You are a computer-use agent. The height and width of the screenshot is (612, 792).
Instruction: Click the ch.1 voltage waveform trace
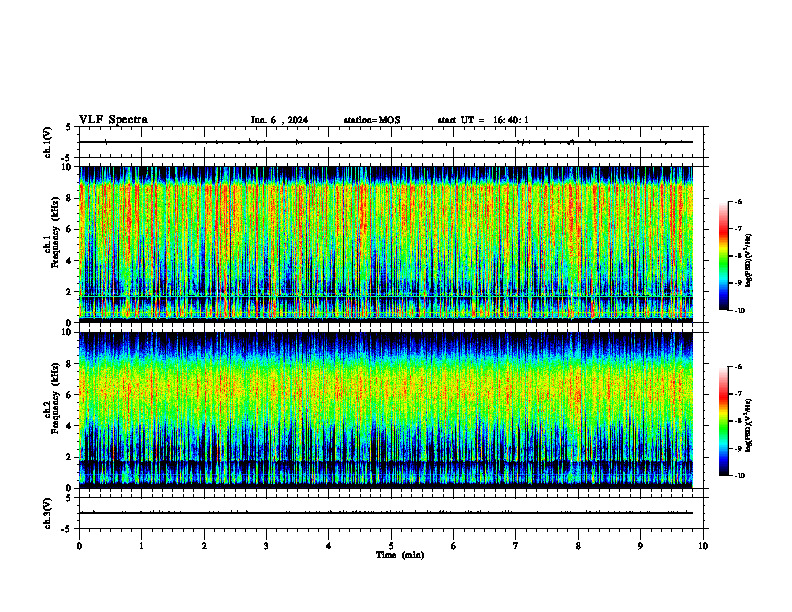[x=386, y=142]
